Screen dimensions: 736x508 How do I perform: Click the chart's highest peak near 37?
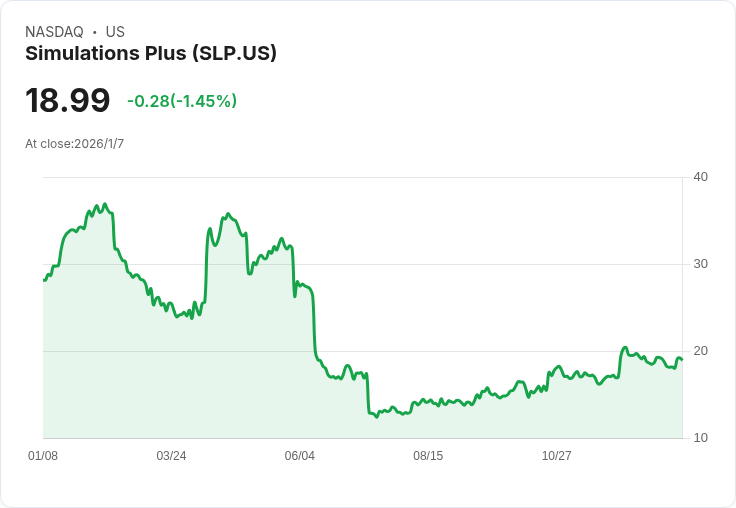(105, 204)
